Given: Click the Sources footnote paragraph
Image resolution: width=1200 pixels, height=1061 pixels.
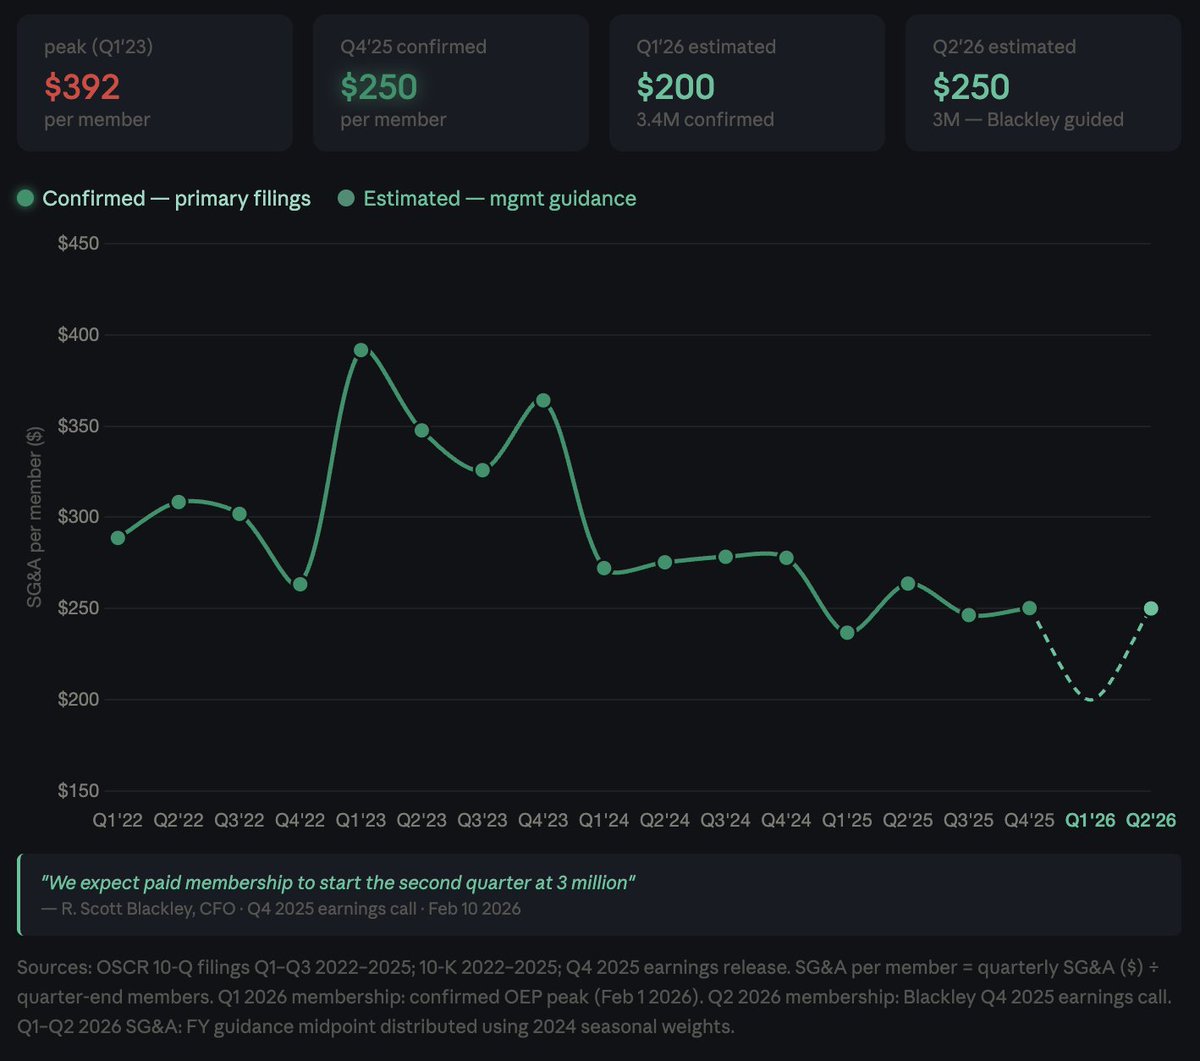Looking at the screenshot, I should pos(596,997).
